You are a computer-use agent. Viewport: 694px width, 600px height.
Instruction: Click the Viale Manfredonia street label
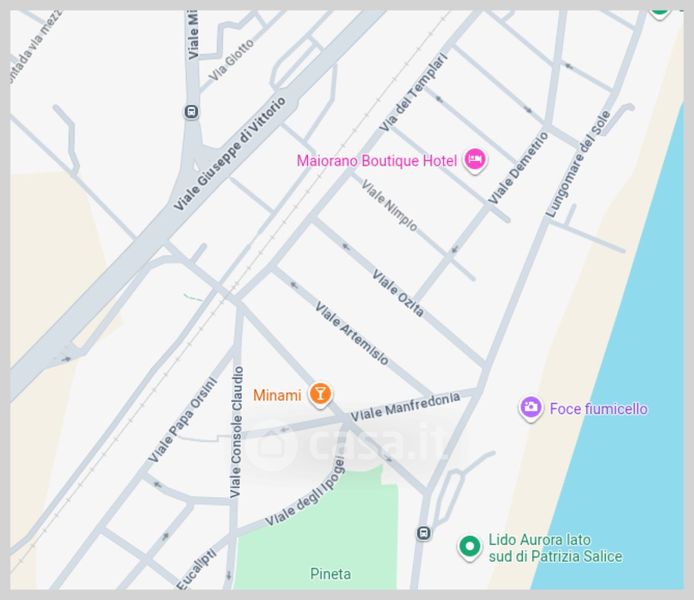tap(405, 407)
